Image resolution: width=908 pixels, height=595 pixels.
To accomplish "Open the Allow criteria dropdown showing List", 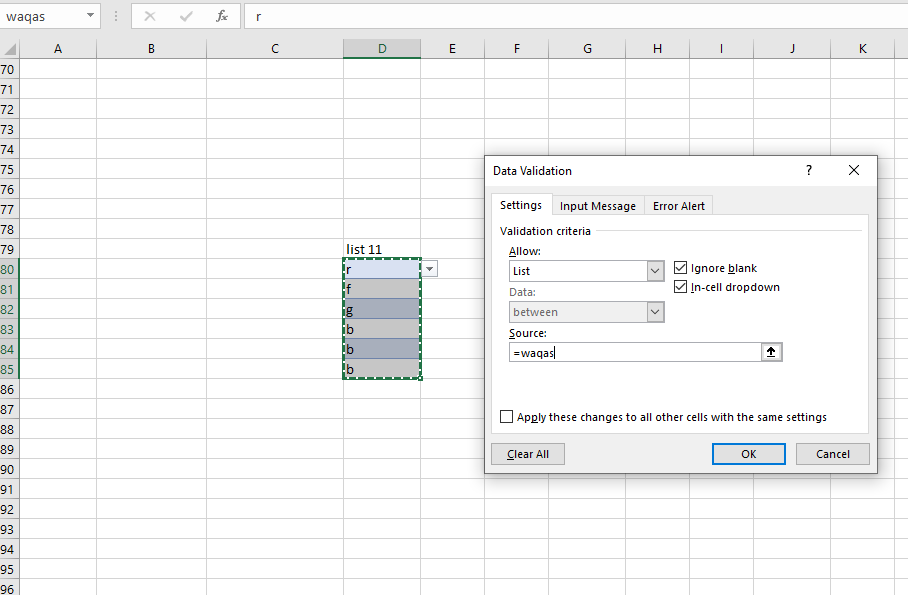I will point(655,271).
